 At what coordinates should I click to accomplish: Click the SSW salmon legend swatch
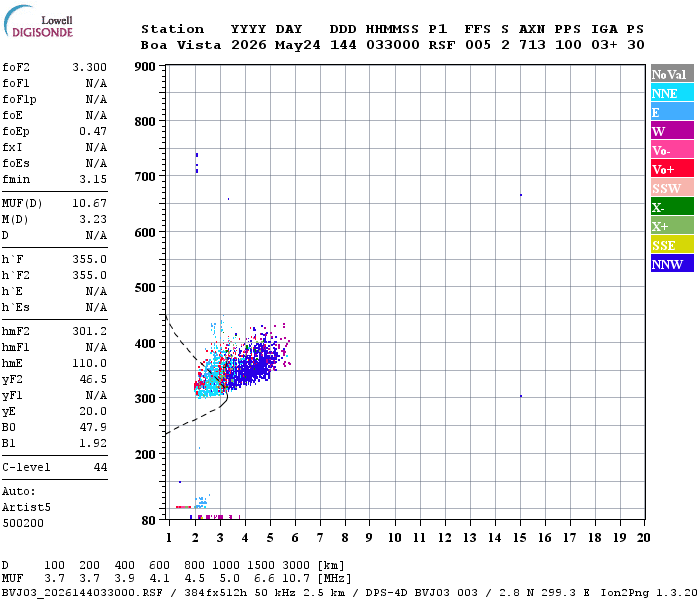coord(672,188)
